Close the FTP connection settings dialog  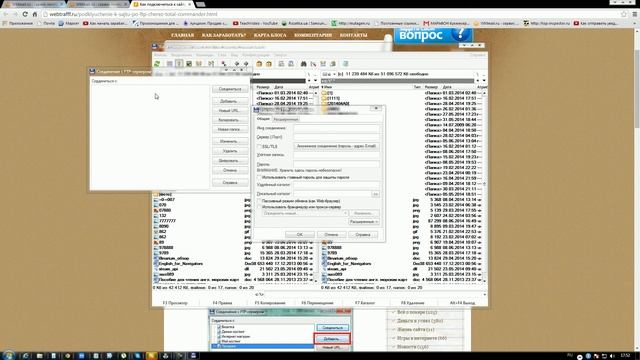[x=376, y=108]
